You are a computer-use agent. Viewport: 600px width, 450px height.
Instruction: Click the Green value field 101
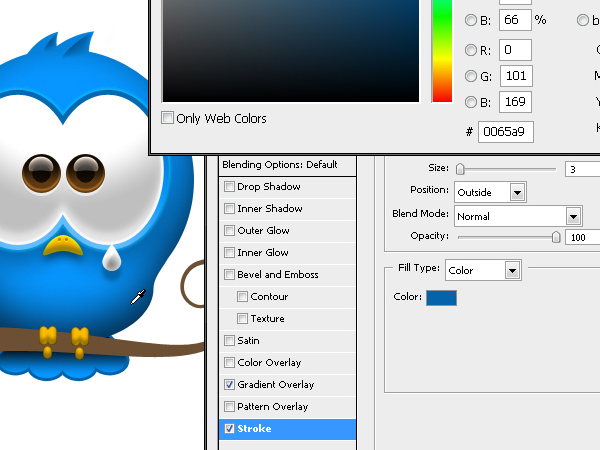tap(516, 76)
